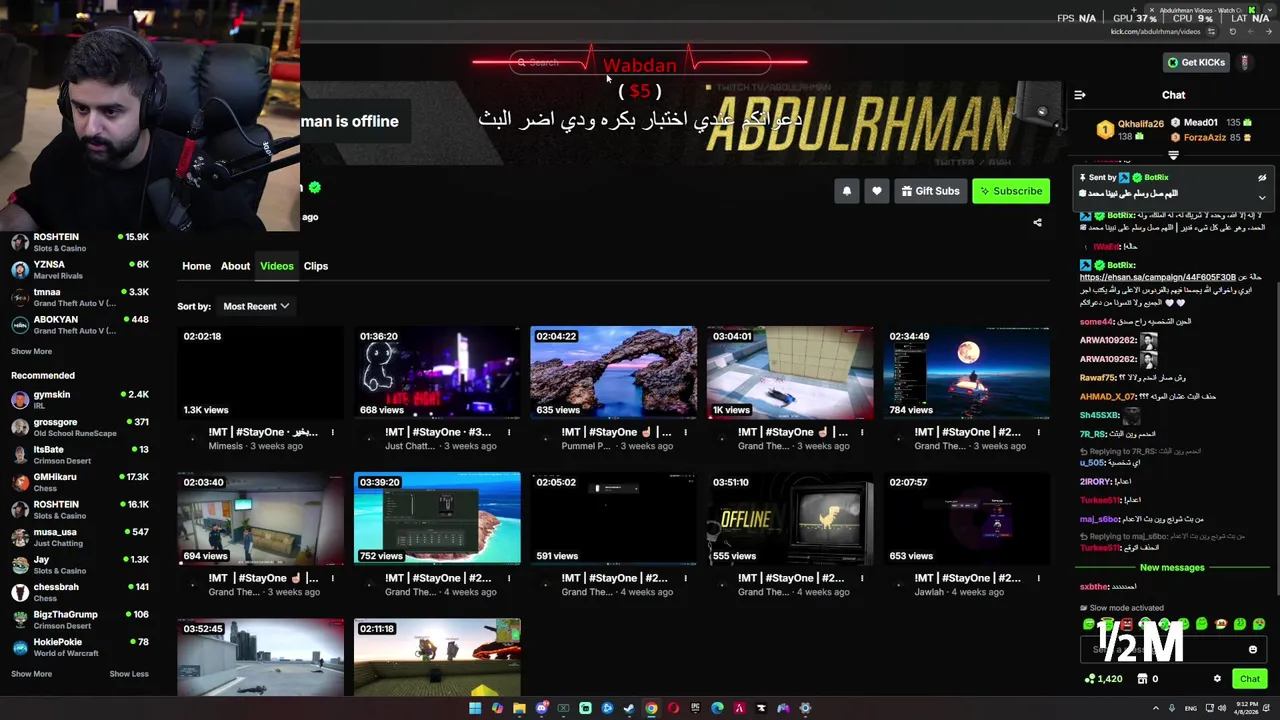This screenshot has height=720, width=1280.
Task: Open File Explorer from taskbar
Action: click(519, 708)
